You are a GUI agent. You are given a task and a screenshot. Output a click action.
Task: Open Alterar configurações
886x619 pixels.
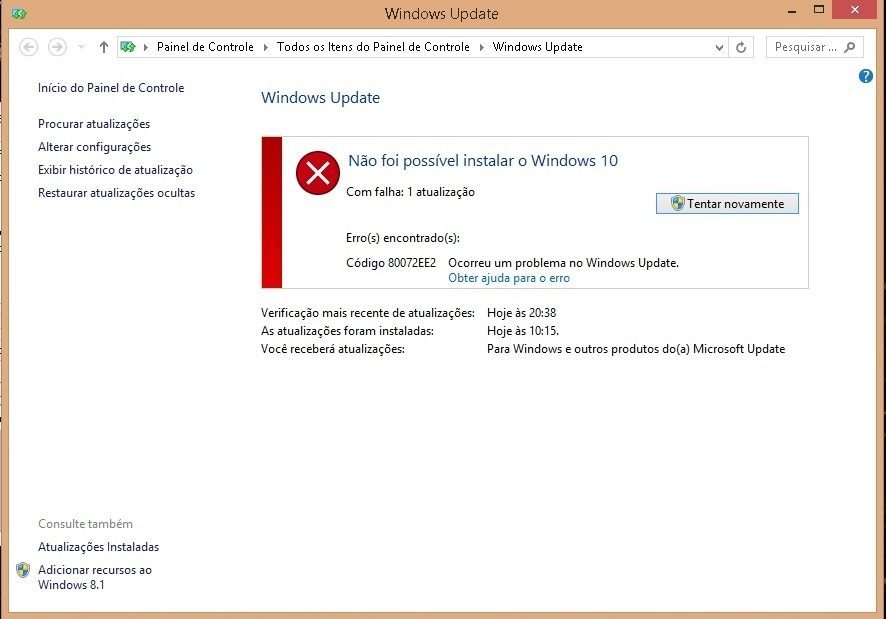click(x=94, y=147)
